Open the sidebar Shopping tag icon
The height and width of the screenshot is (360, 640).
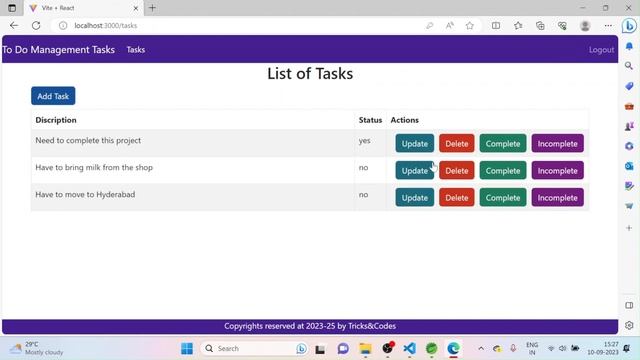629,86
